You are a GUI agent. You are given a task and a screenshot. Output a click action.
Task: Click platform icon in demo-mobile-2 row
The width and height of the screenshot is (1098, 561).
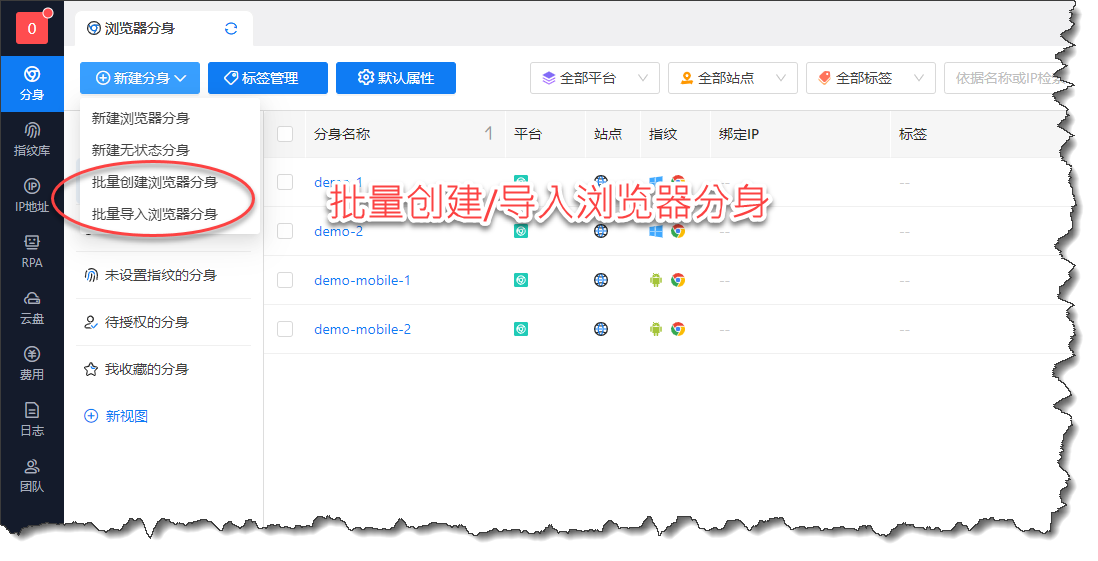[x=520, y=329]
